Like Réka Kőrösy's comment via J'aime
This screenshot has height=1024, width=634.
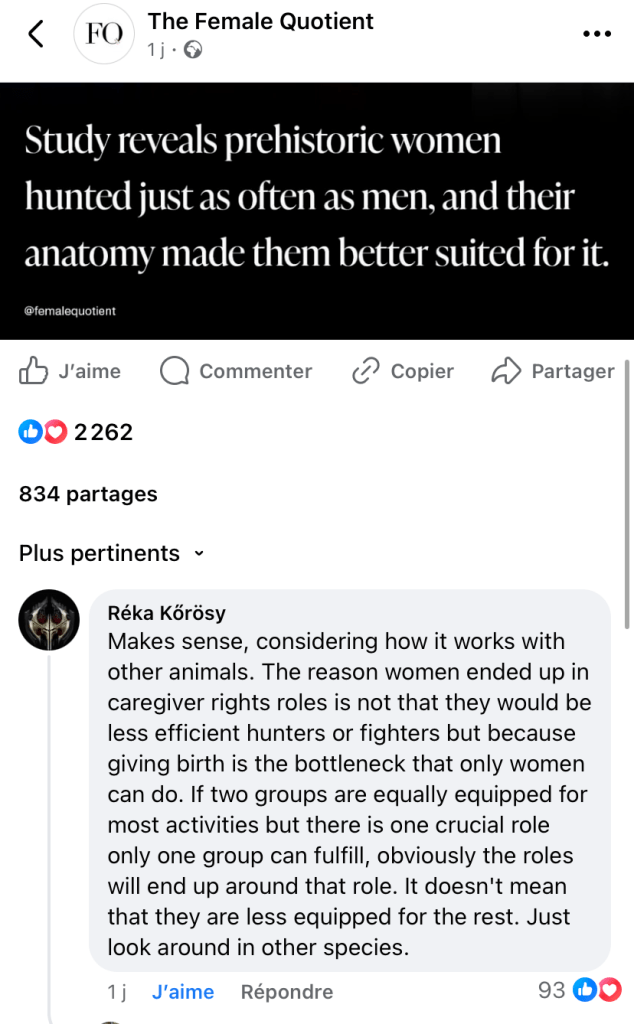coord(182,991)
